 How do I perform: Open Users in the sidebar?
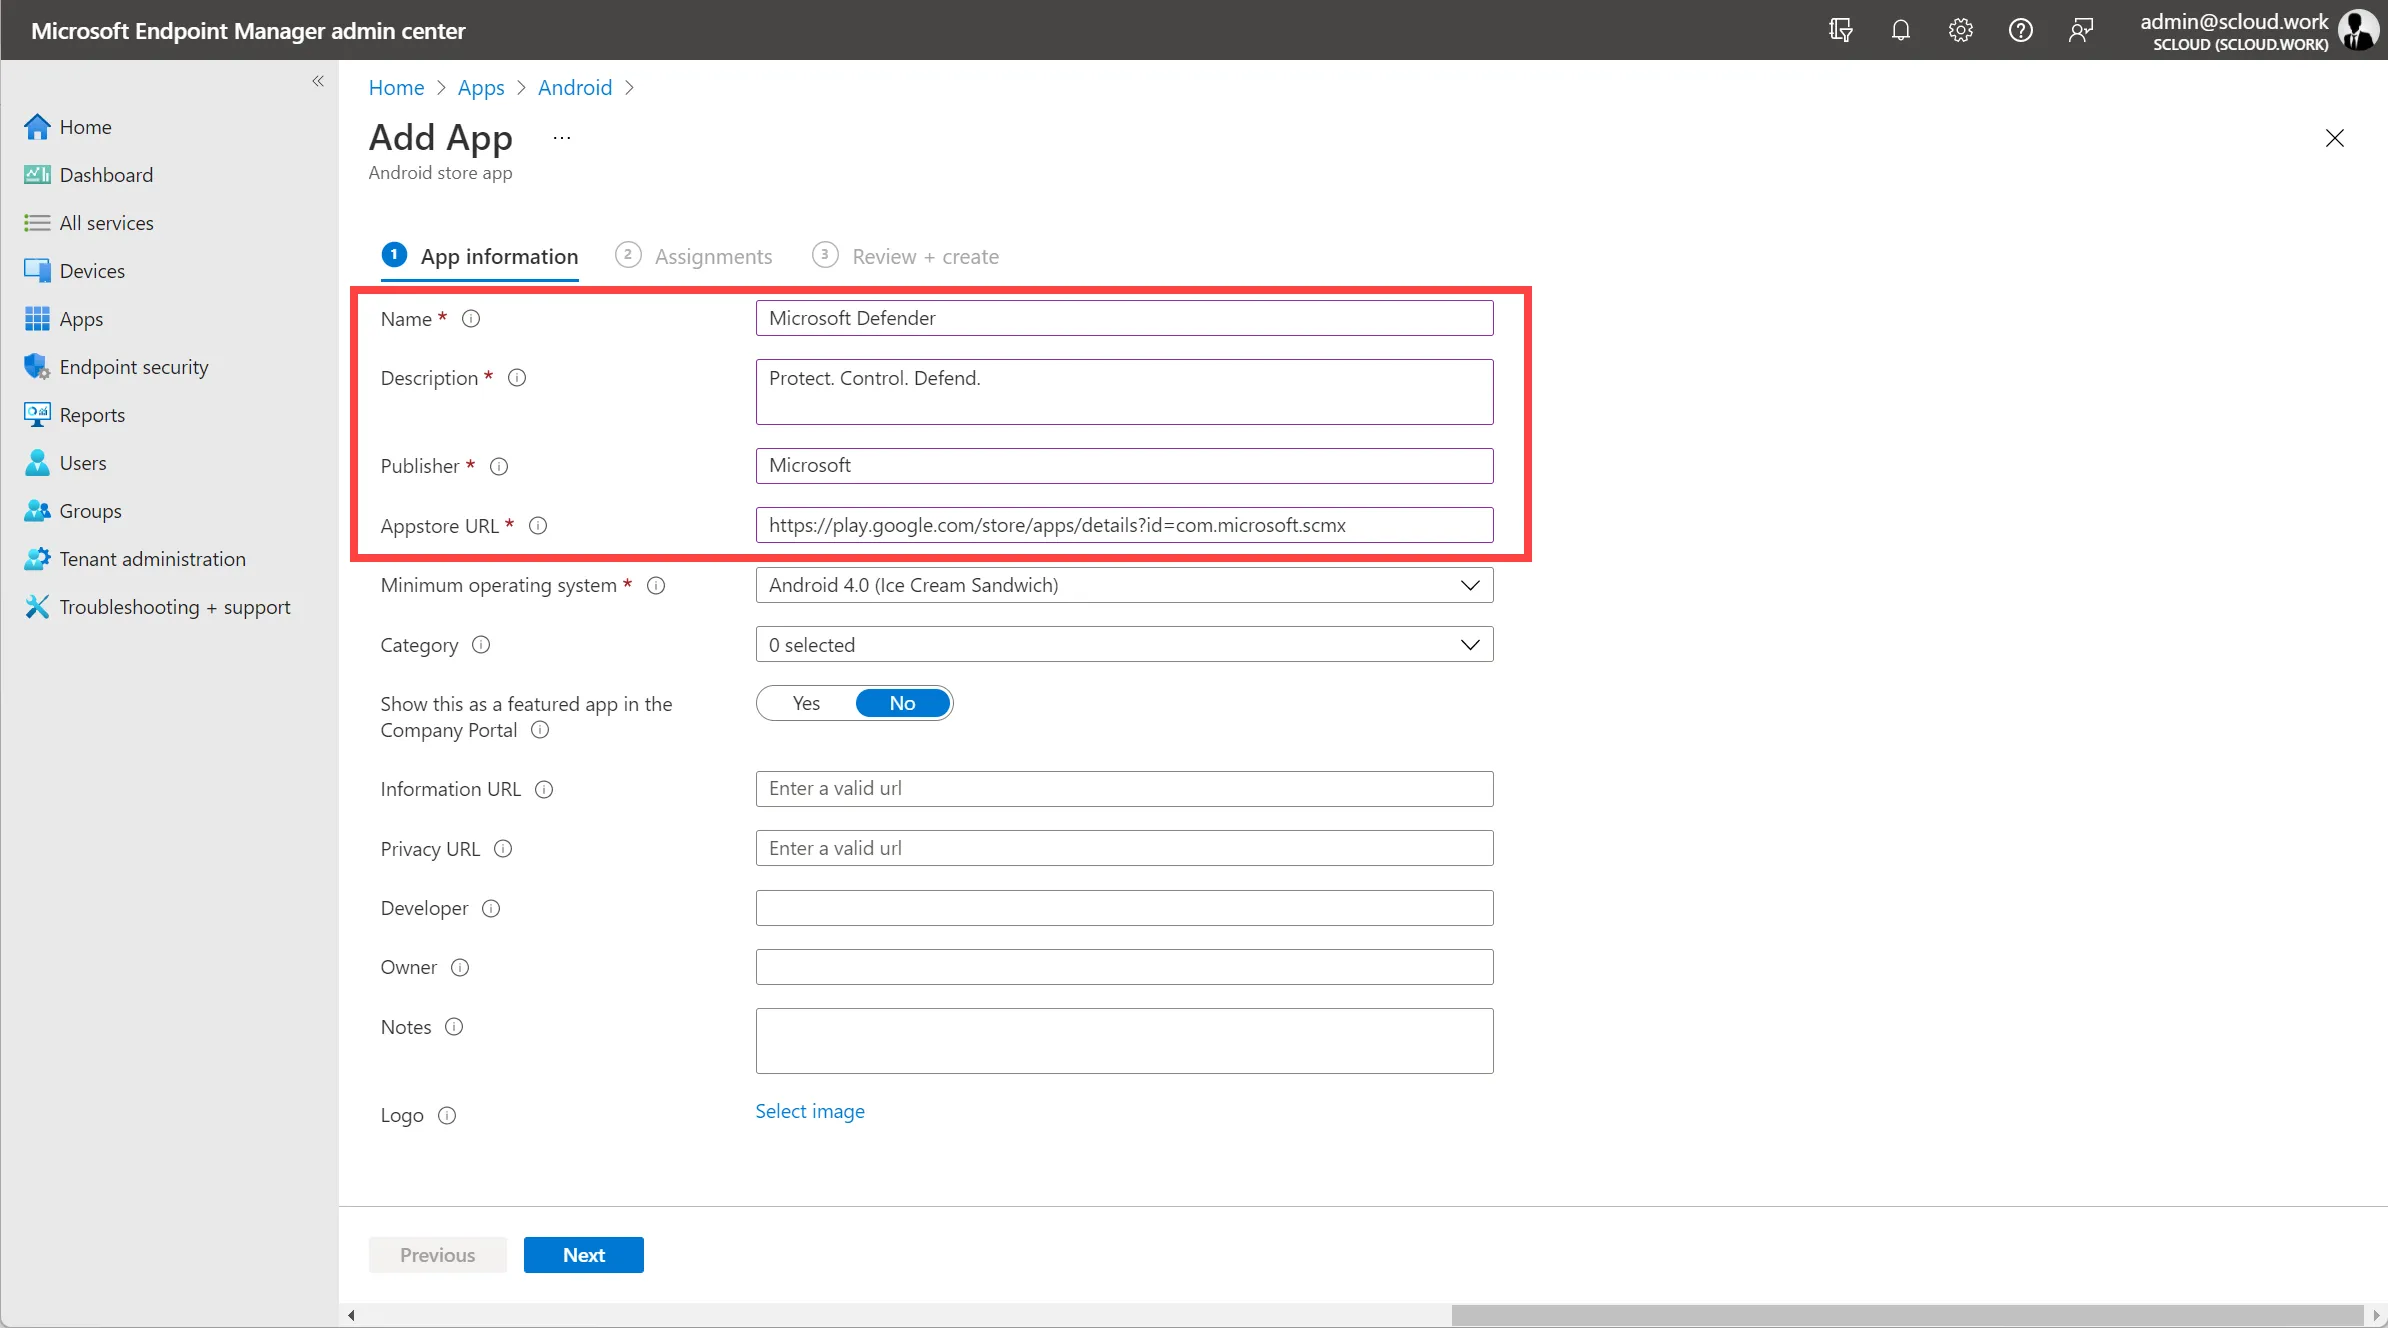coord(66,463)
